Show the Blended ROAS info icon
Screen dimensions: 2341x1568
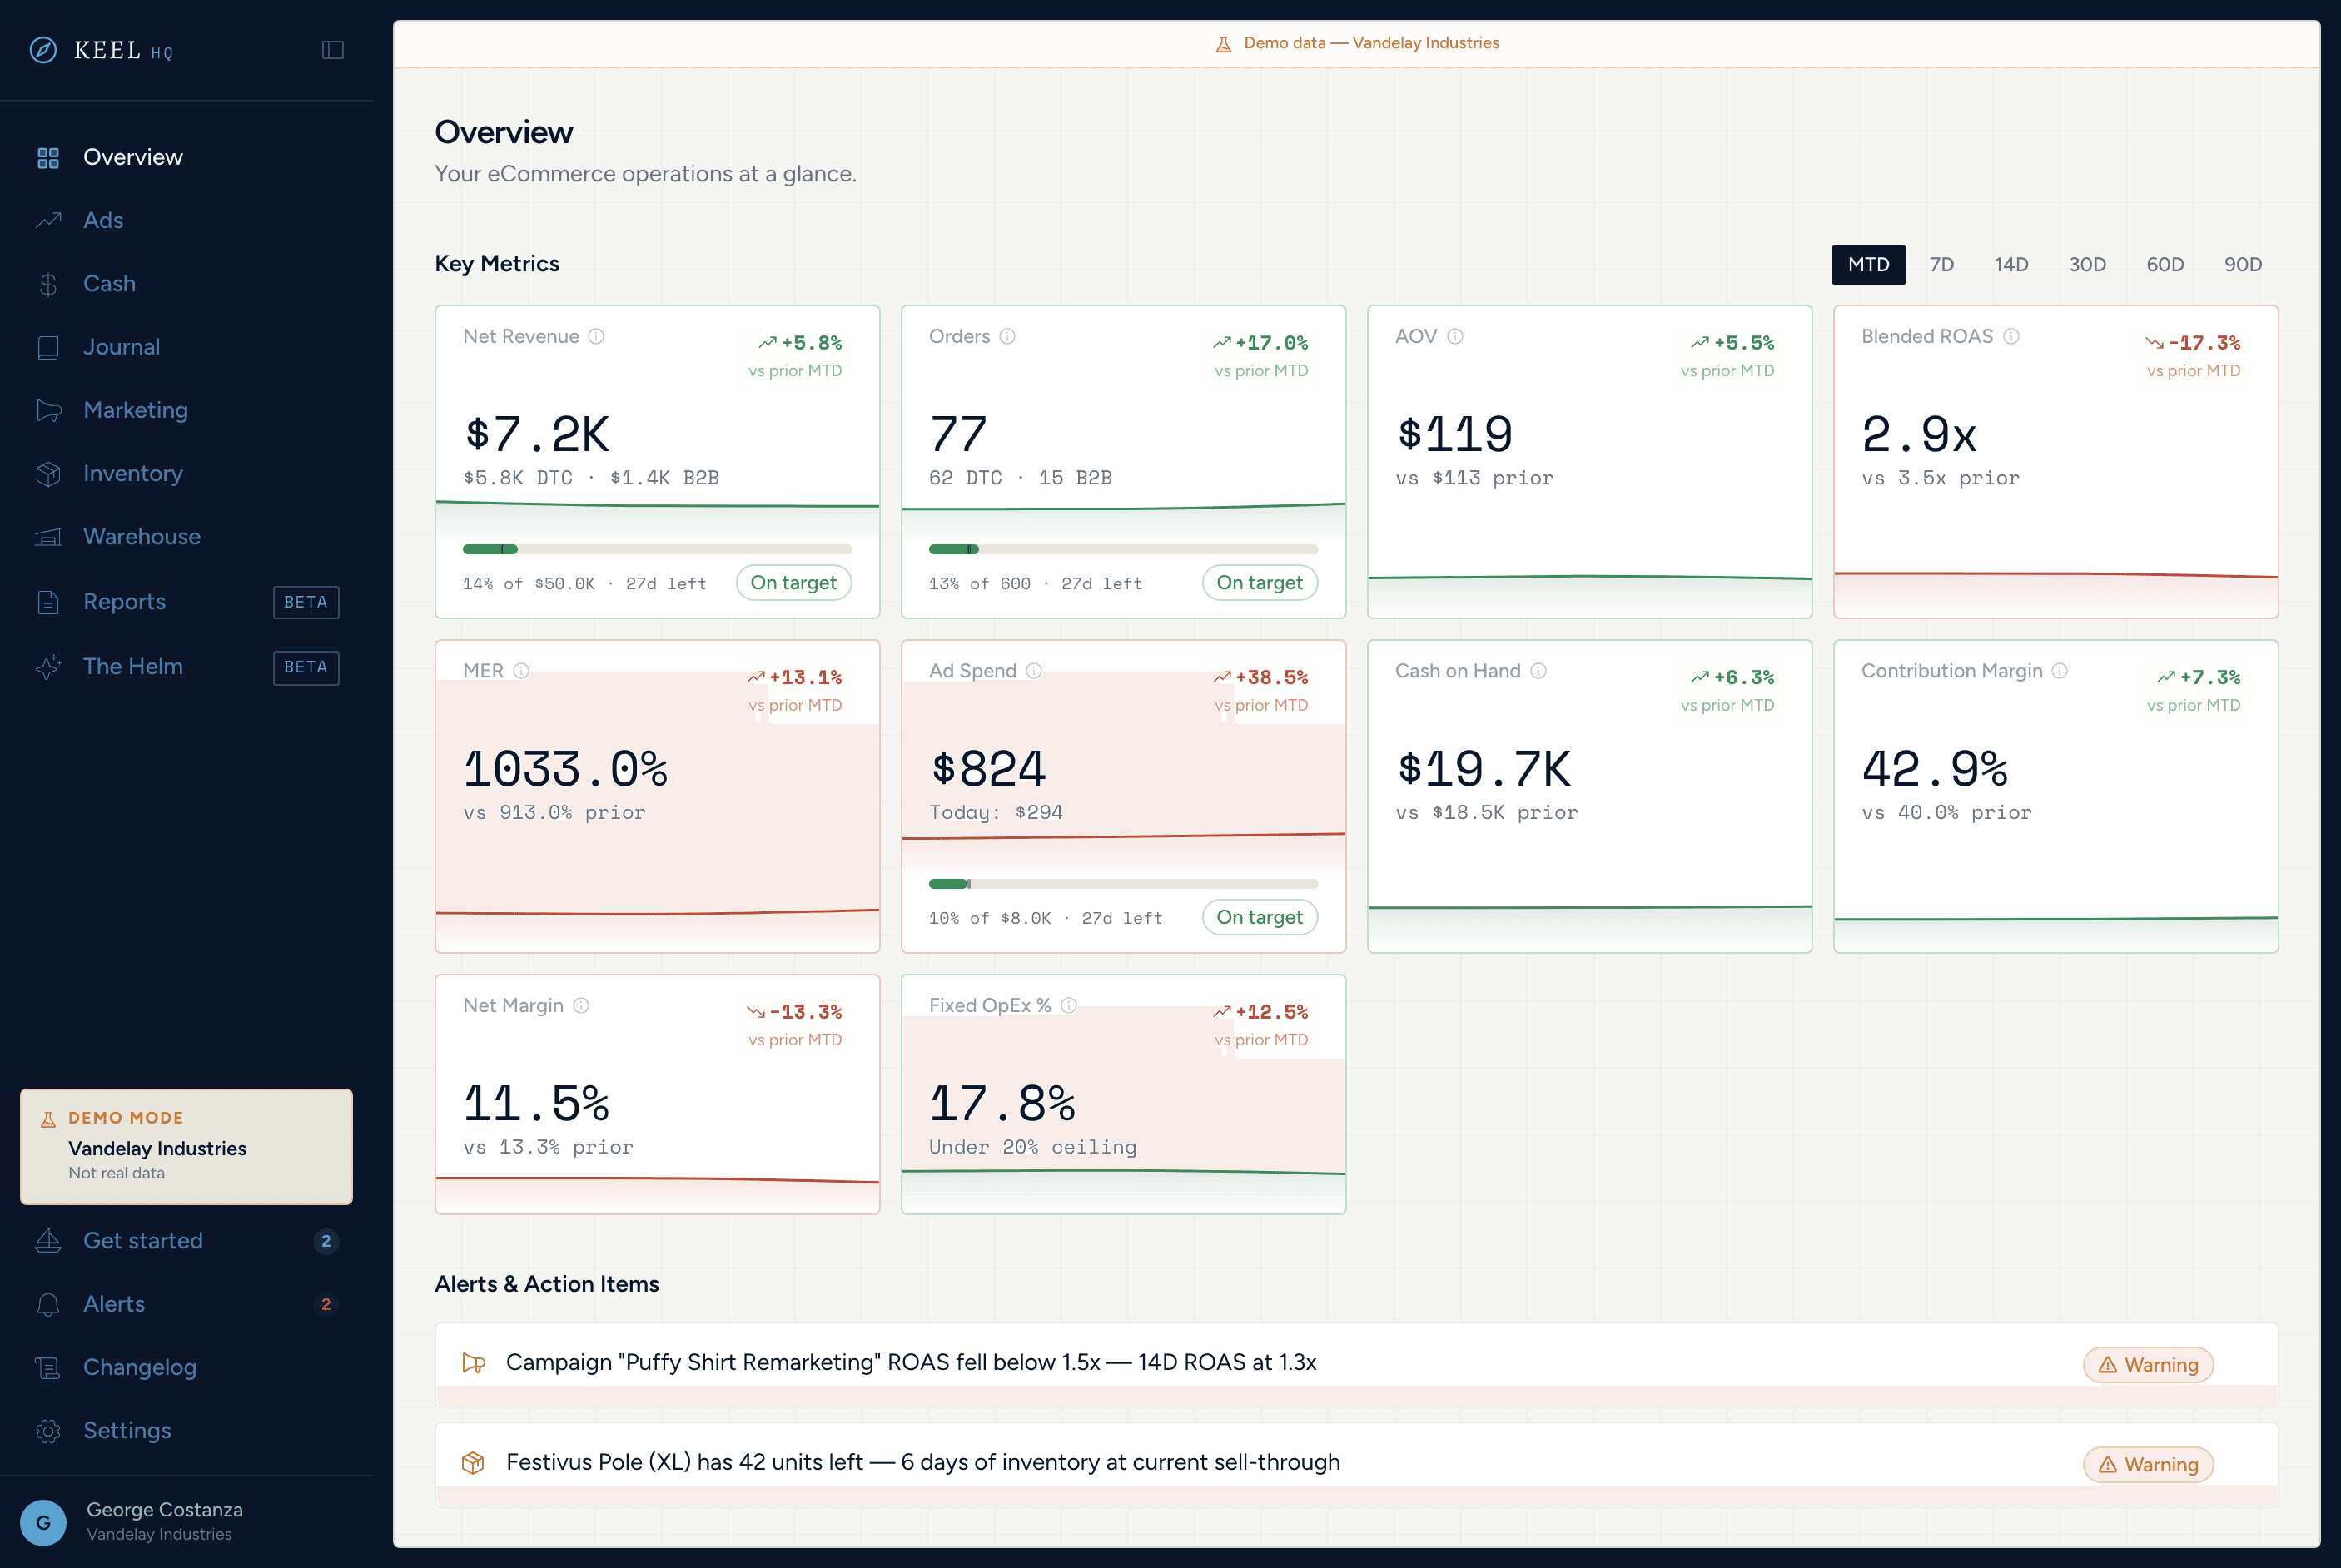2011,336
